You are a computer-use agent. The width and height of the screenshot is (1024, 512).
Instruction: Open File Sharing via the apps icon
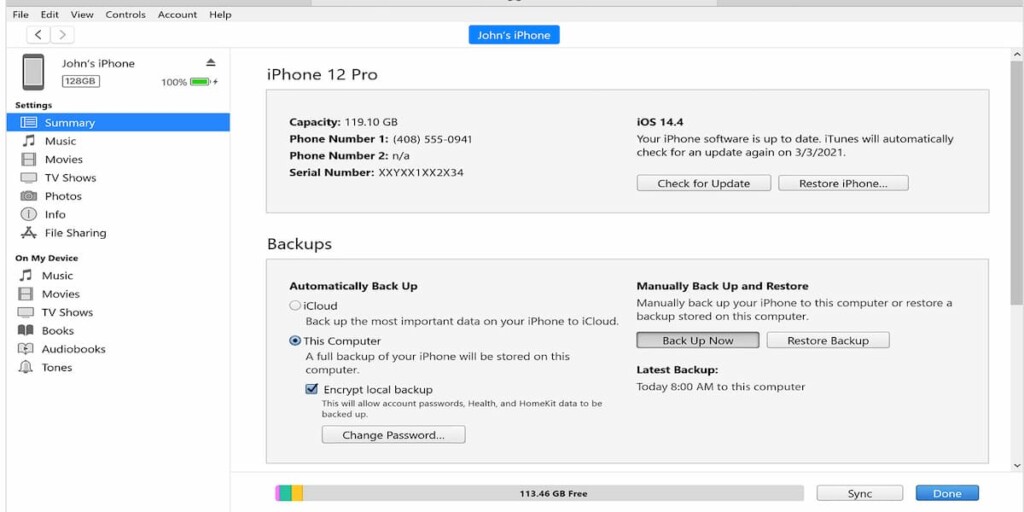[x=28, y=232]
